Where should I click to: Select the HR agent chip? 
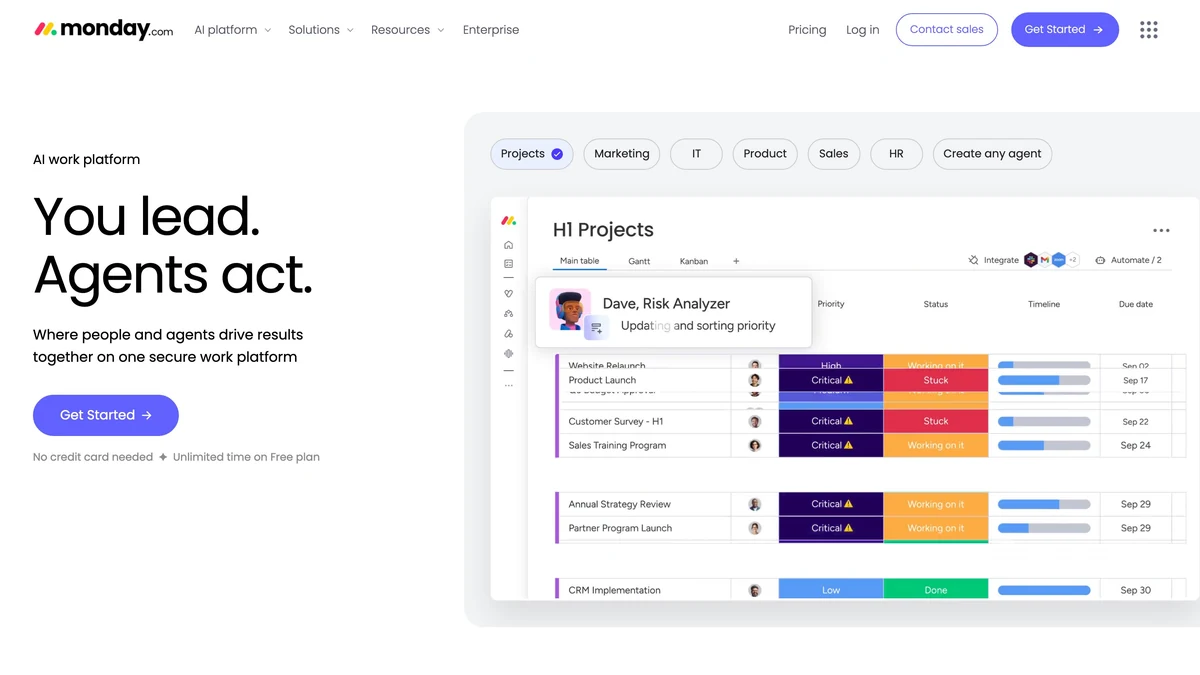tap(896, 154)
